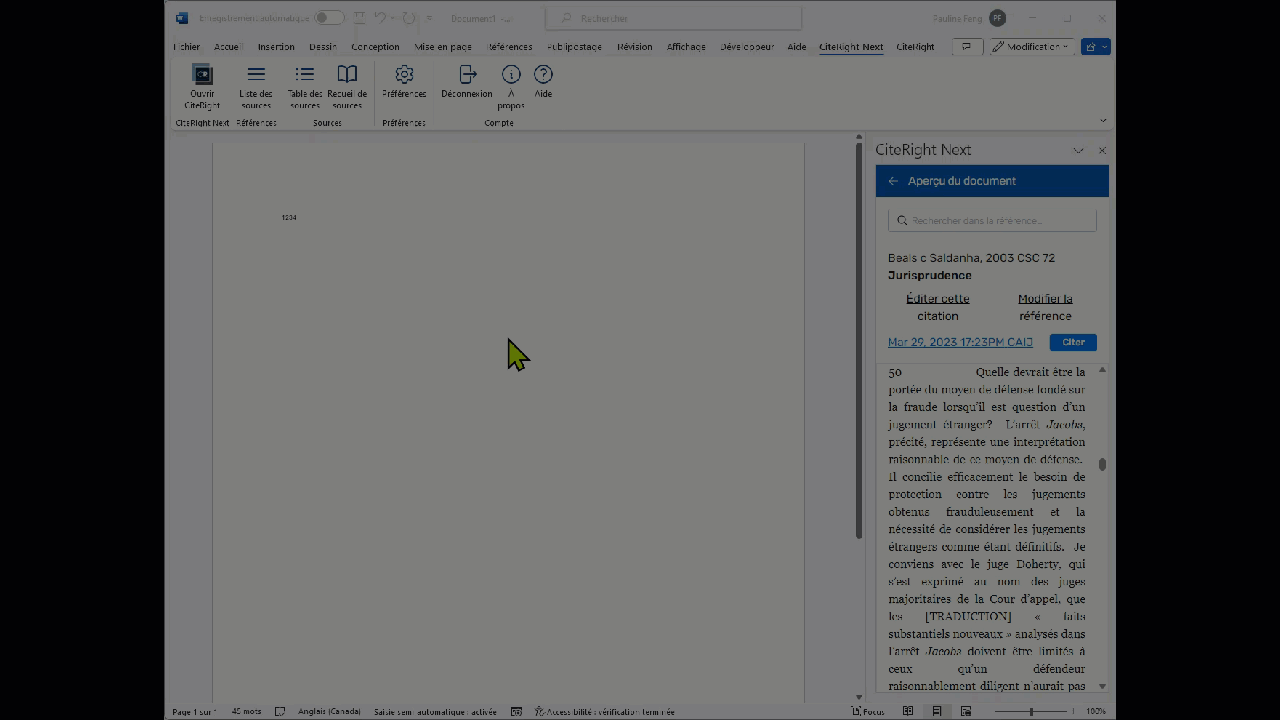Open the Fichier tab
The image size is (1280, 720).
pos(186,47)
